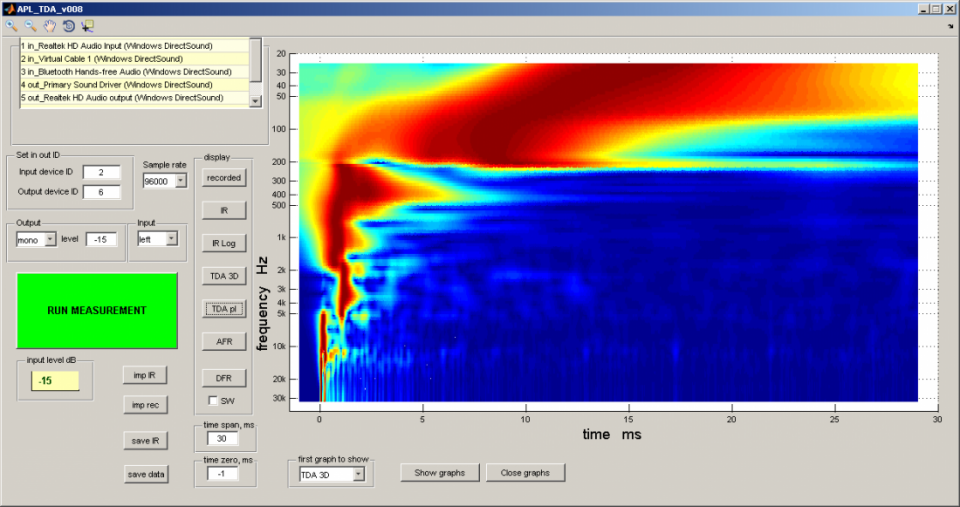Click the RUN MEASUREMENT button
The image size is (960, 507).
[97, 310]
